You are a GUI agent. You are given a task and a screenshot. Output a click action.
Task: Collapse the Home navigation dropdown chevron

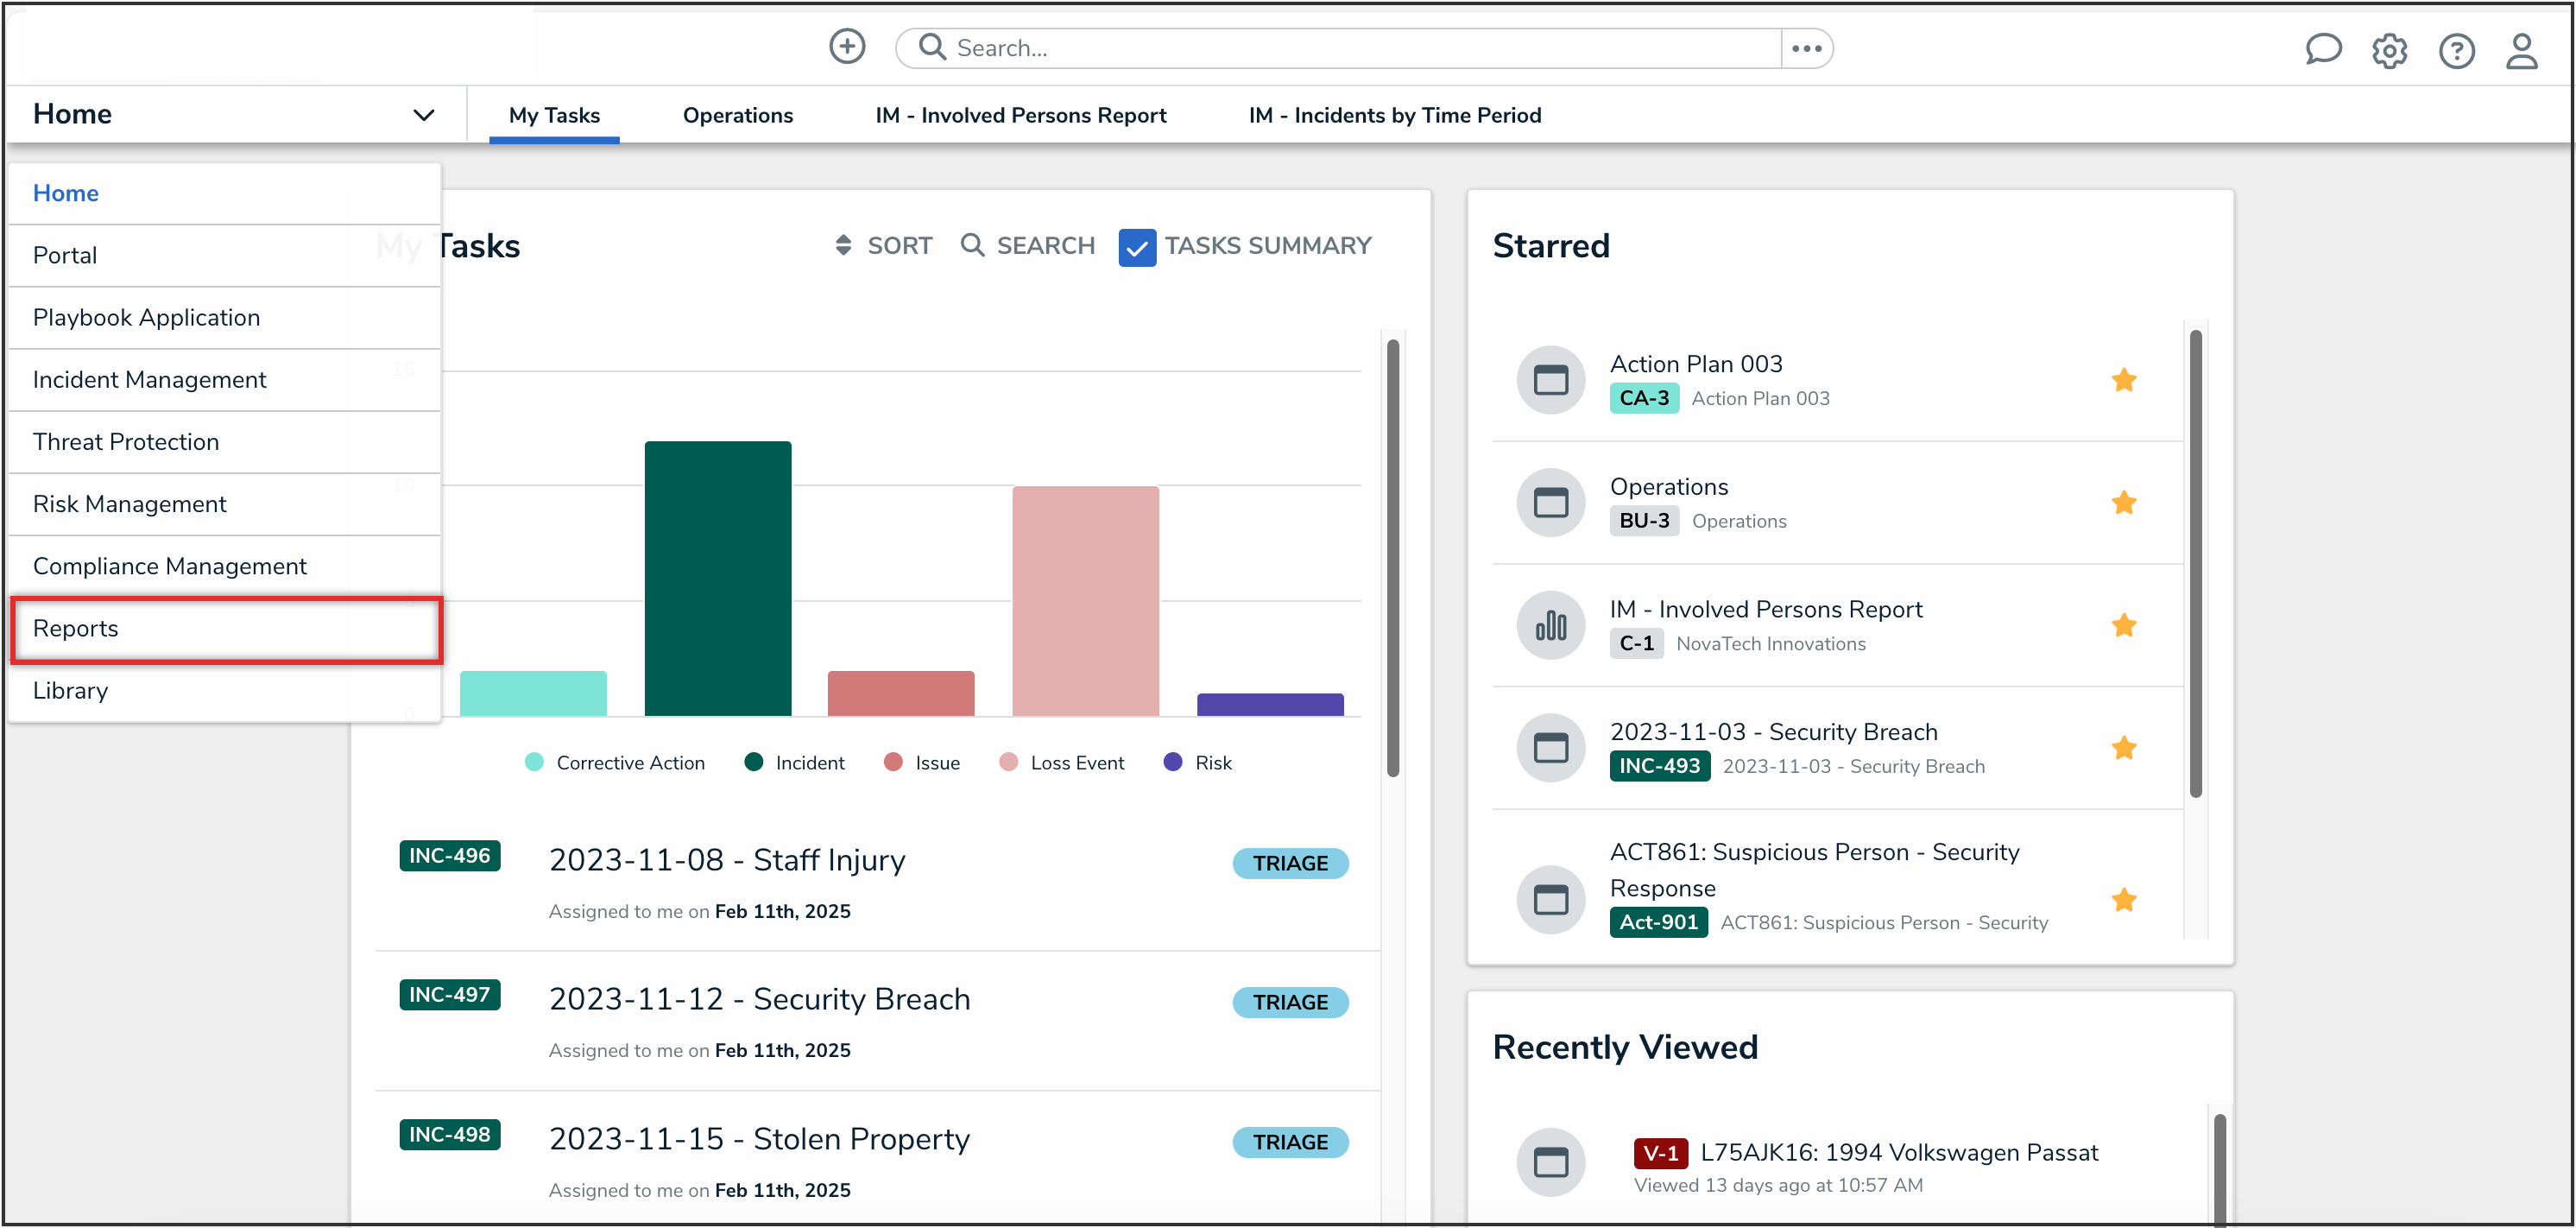[x=423, y=115]
